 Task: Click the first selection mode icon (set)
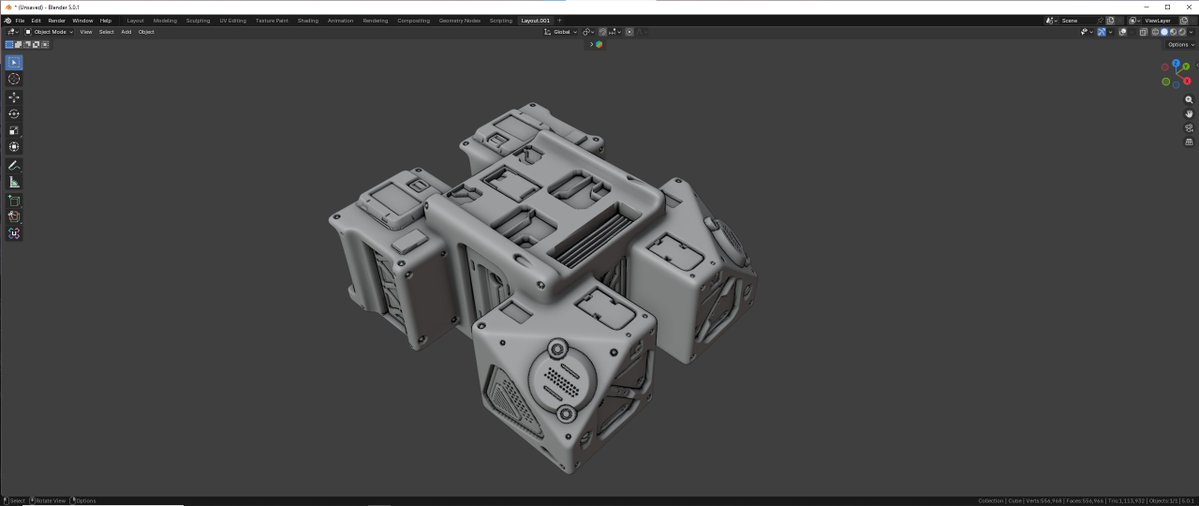[x=9, y=44]
